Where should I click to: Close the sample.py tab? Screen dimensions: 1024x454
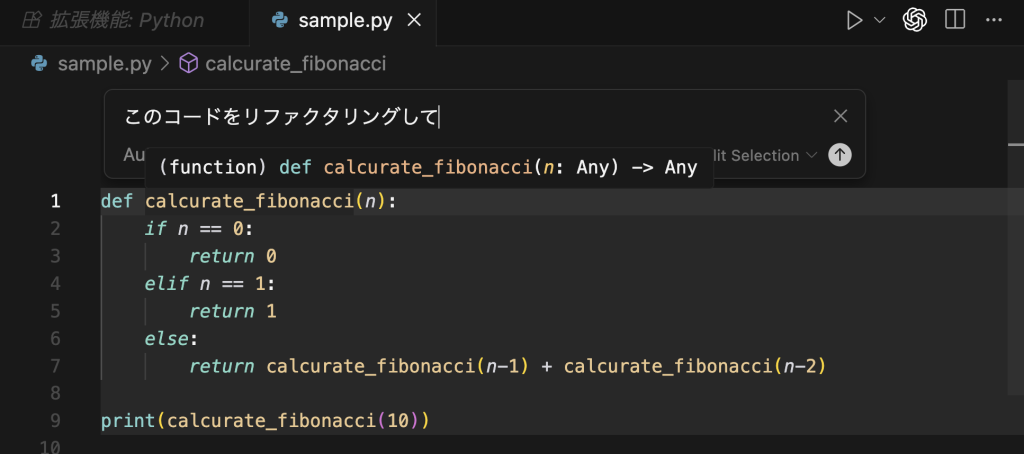click(415, 20)
